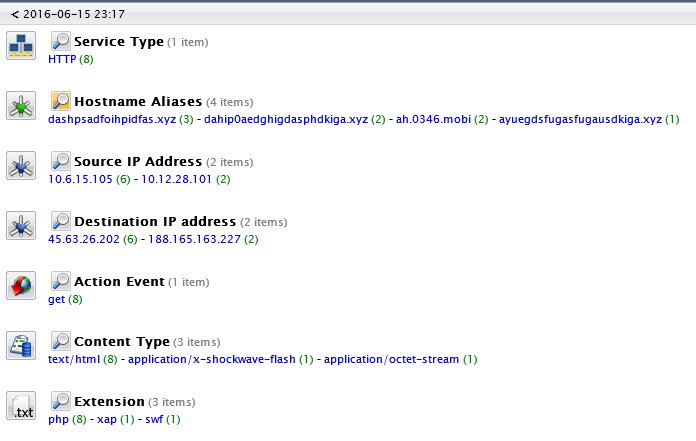Click the Source IP Address heading
The width and height of the screenshot is (696, 441).
pos(138,161)
